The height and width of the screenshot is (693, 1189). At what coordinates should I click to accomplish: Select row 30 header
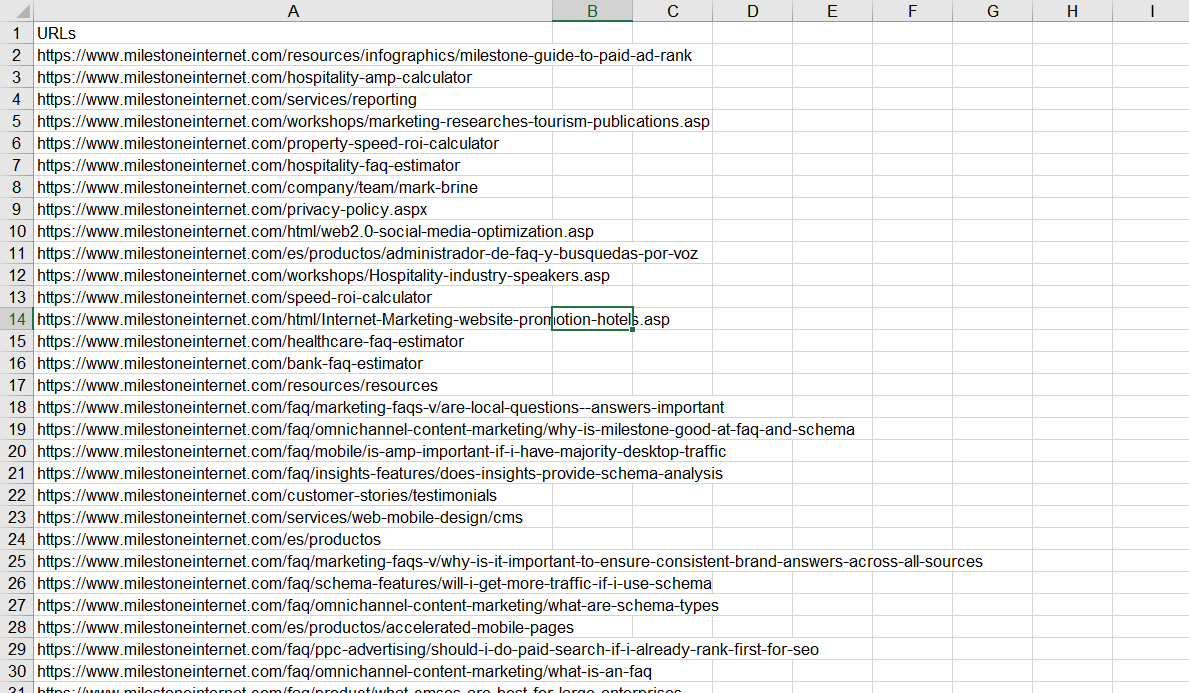[x=17, y=671]
